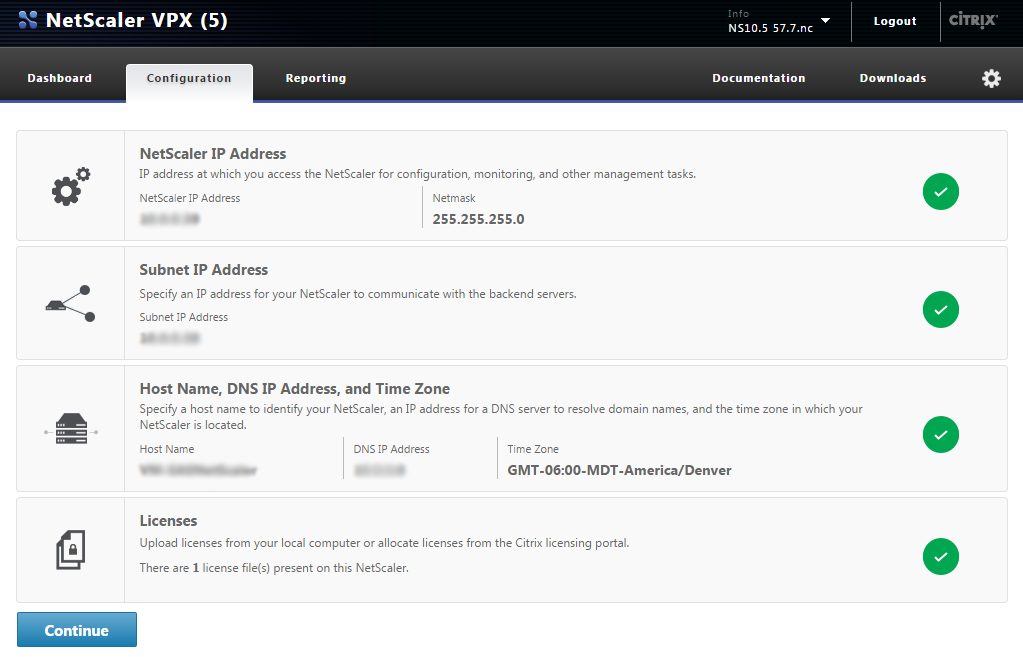Click the blurred DNS IP Address value
This screenshot has width=1023, height=657.
coord(379,470)
